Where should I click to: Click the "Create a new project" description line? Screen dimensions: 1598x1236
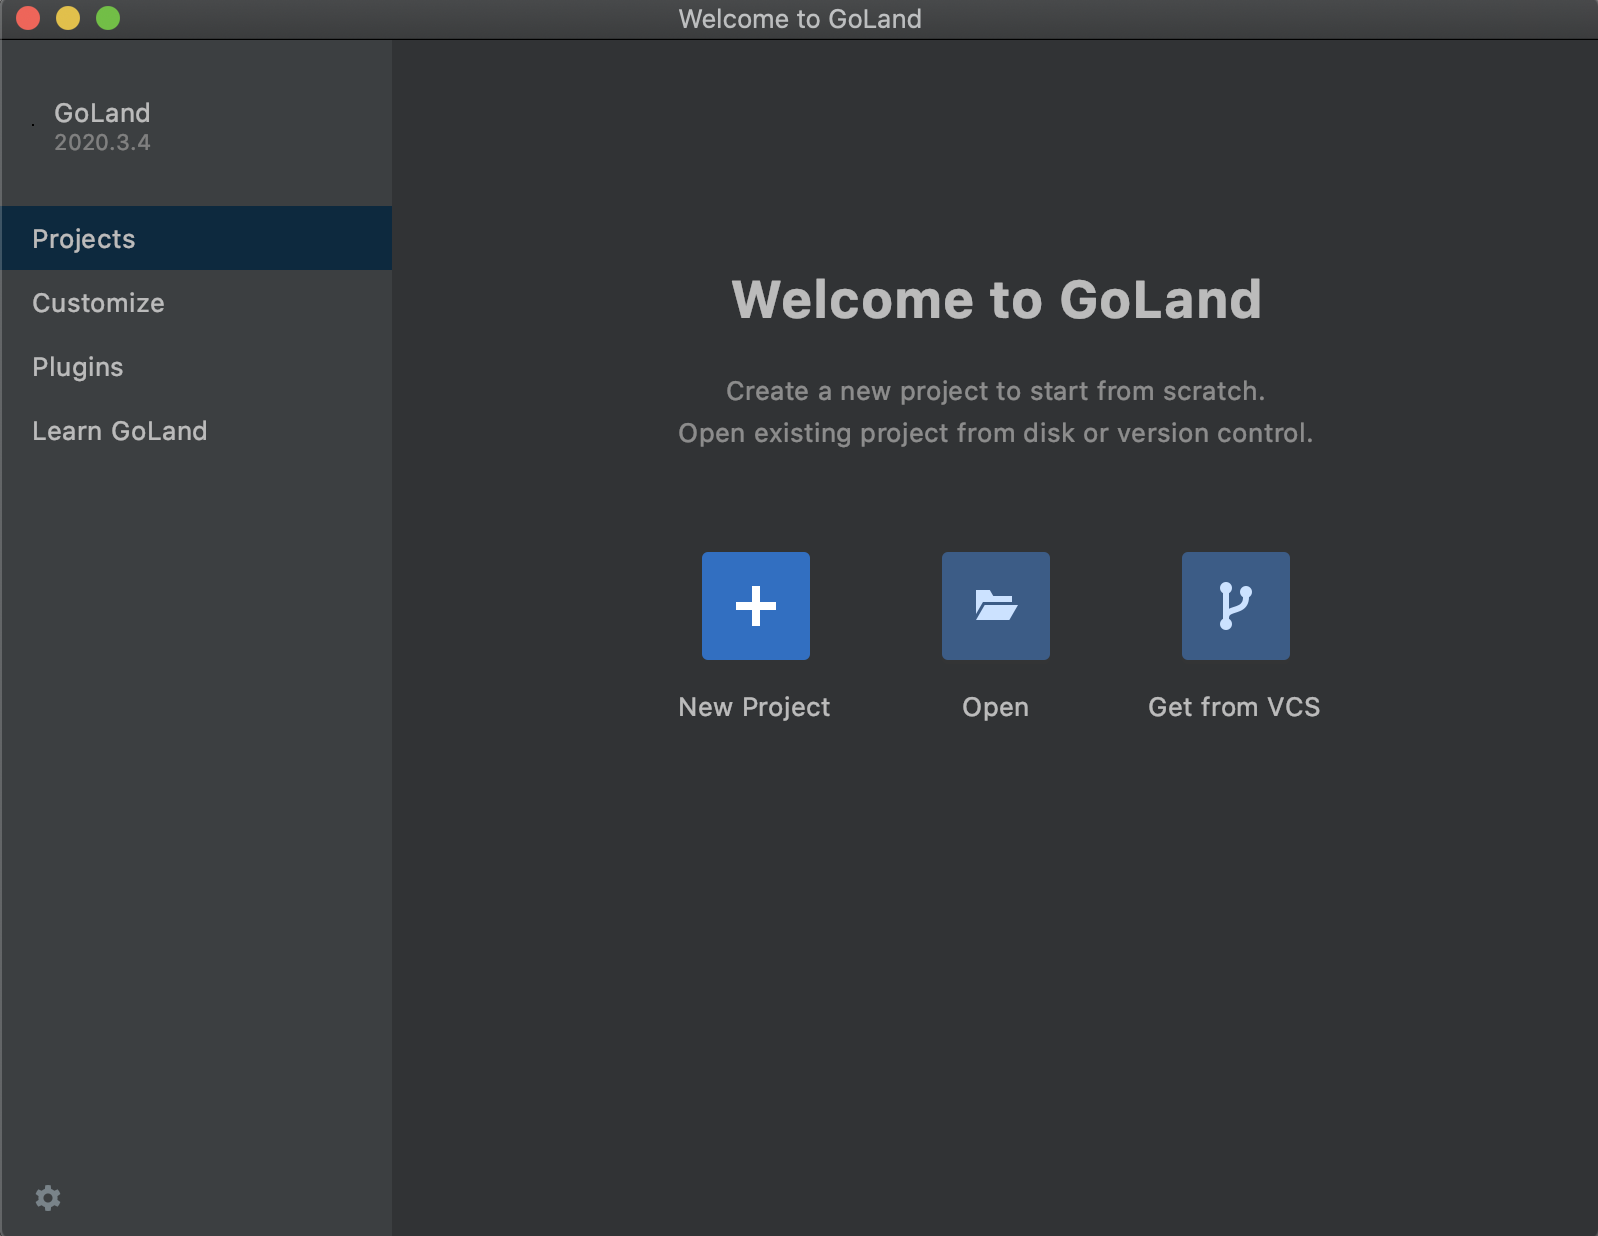(996, 391)
